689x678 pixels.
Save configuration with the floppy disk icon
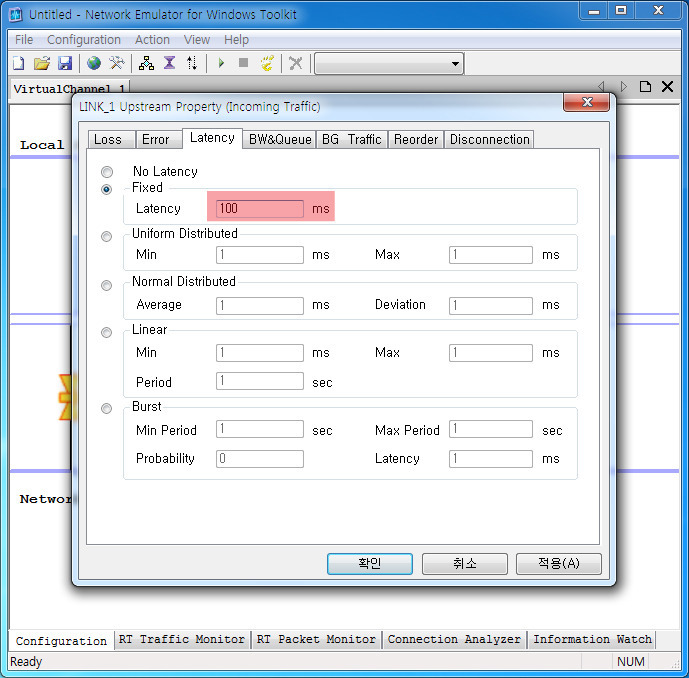point(65,63)
